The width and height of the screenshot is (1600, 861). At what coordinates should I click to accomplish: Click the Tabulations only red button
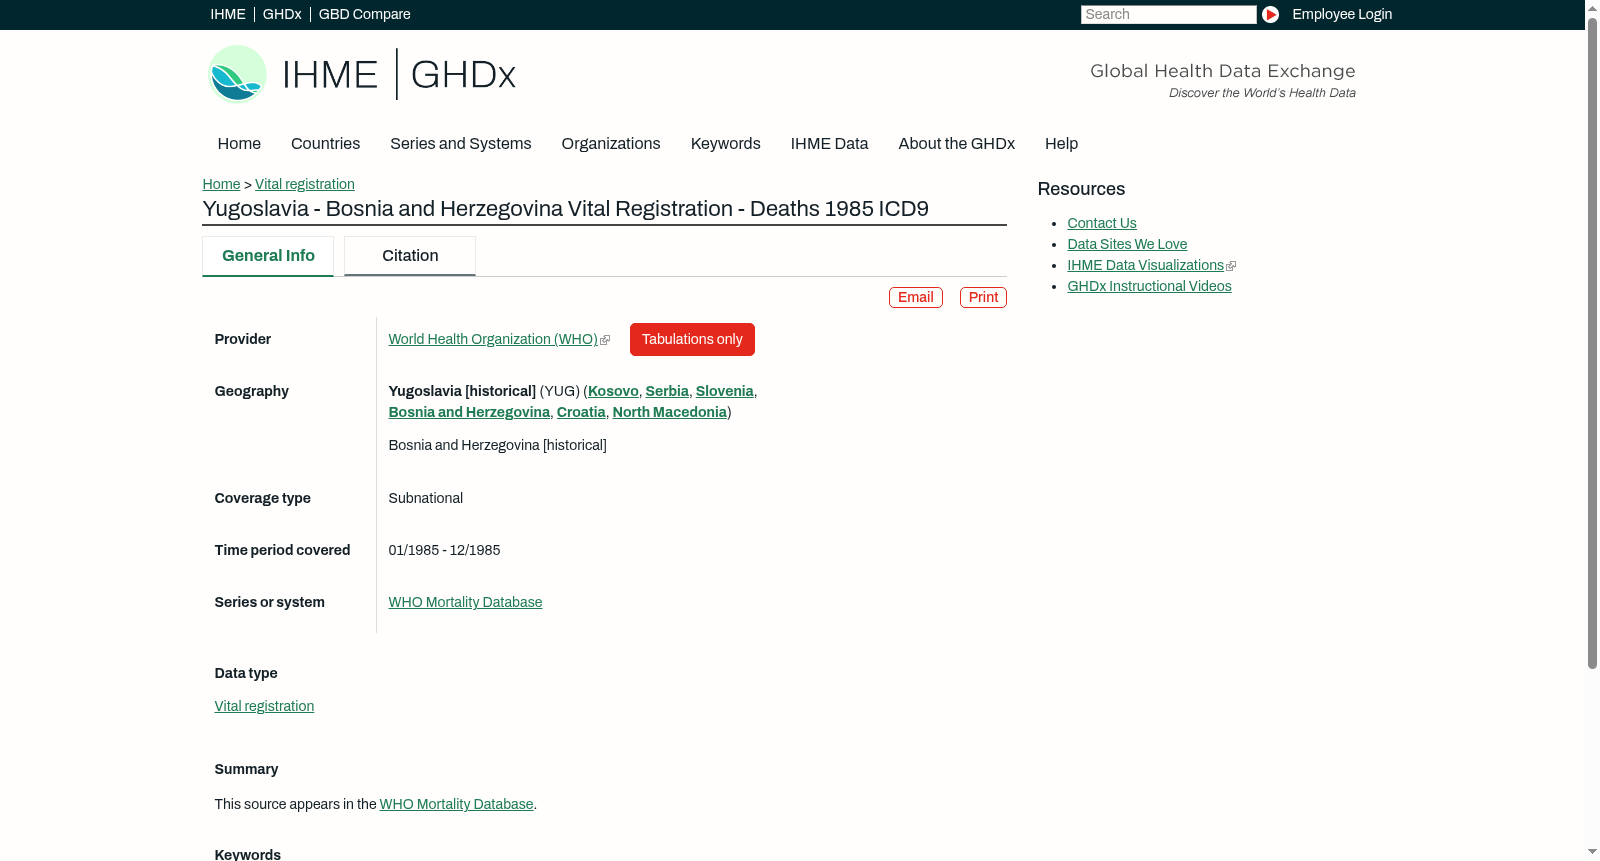tap(692, 340)
